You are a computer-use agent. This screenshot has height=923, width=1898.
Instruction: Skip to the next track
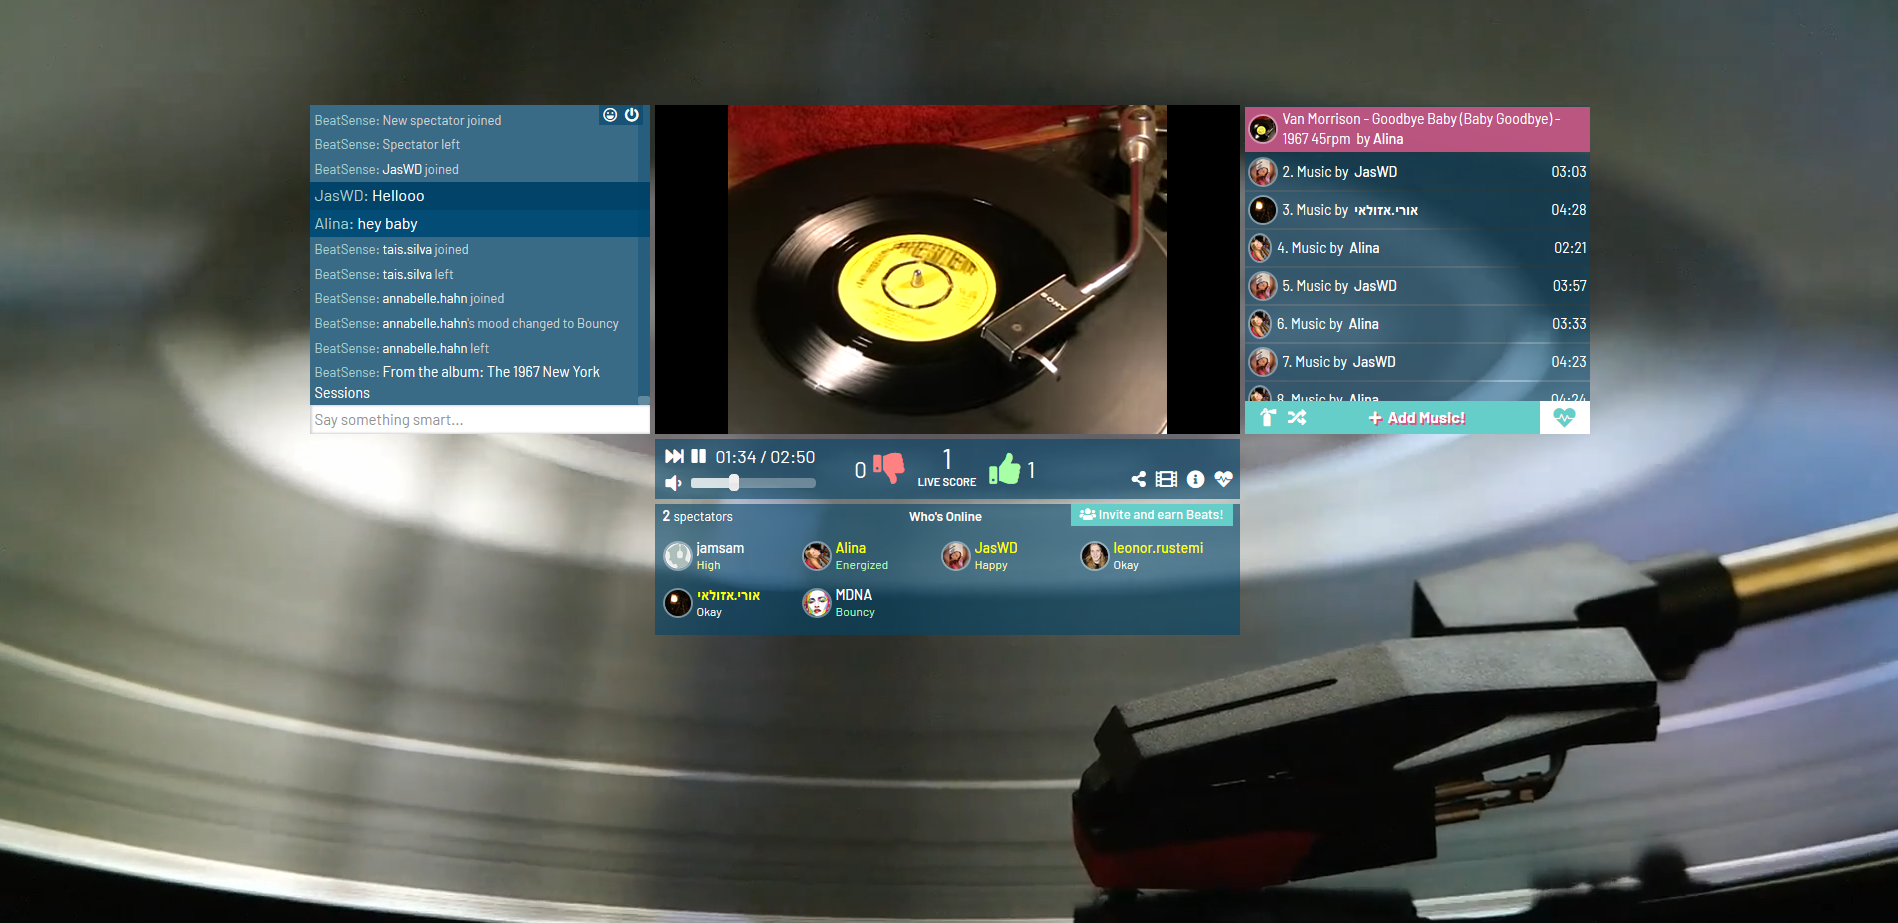pos(674,456)
